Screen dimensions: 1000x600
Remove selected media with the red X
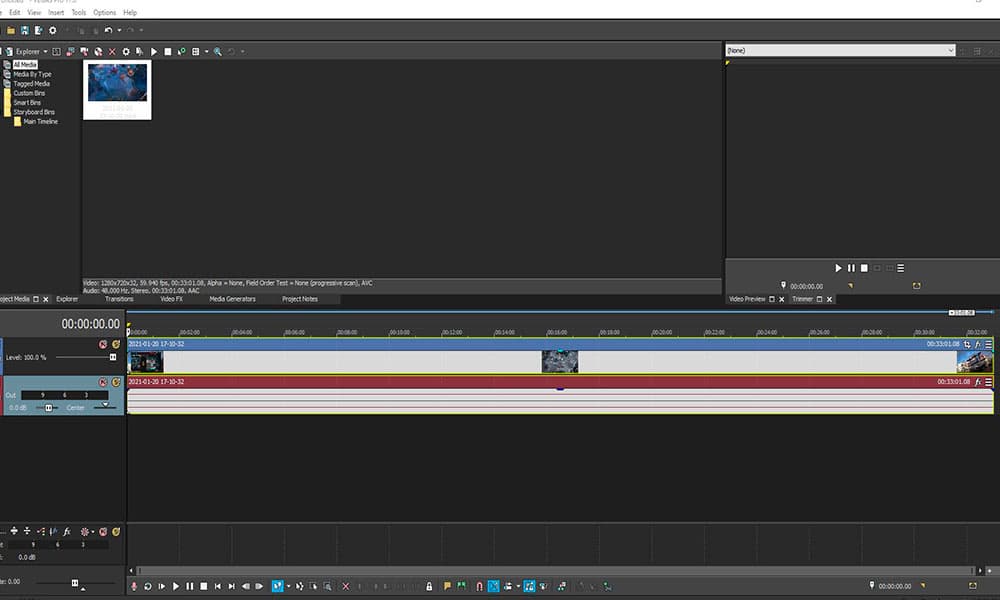pos(112,52)
